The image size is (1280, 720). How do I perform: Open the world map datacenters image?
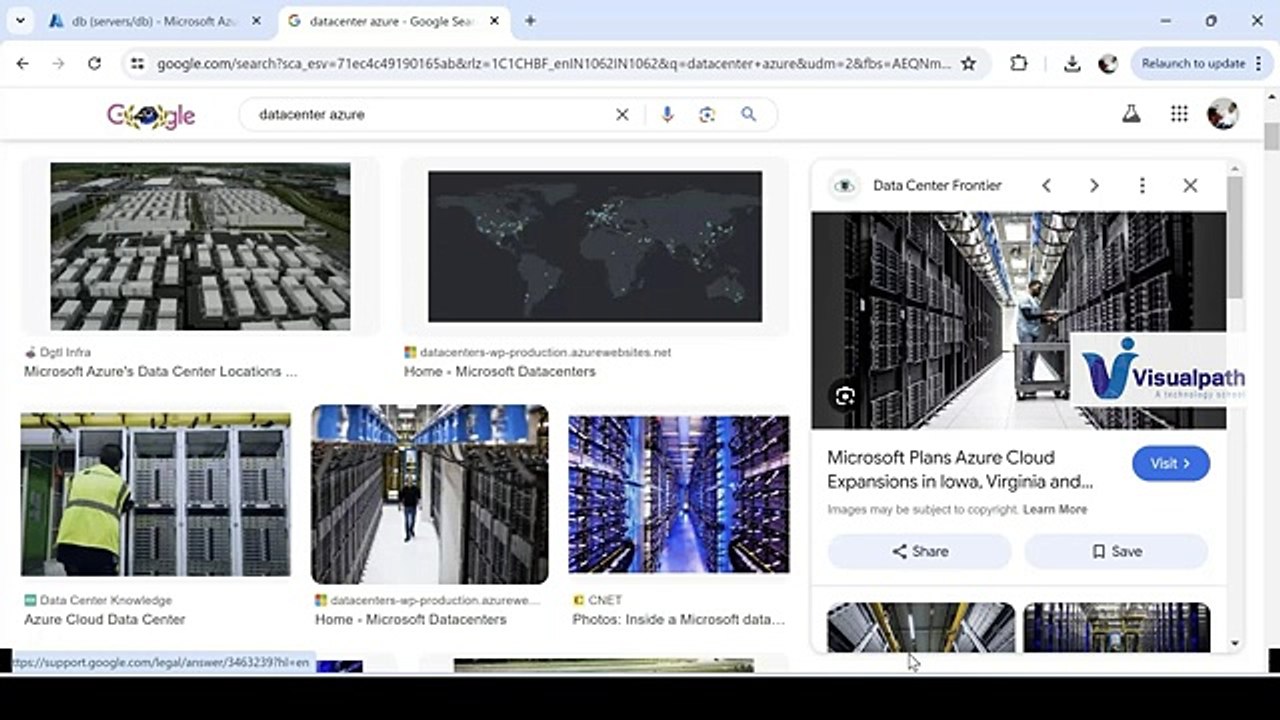(595, 247)
